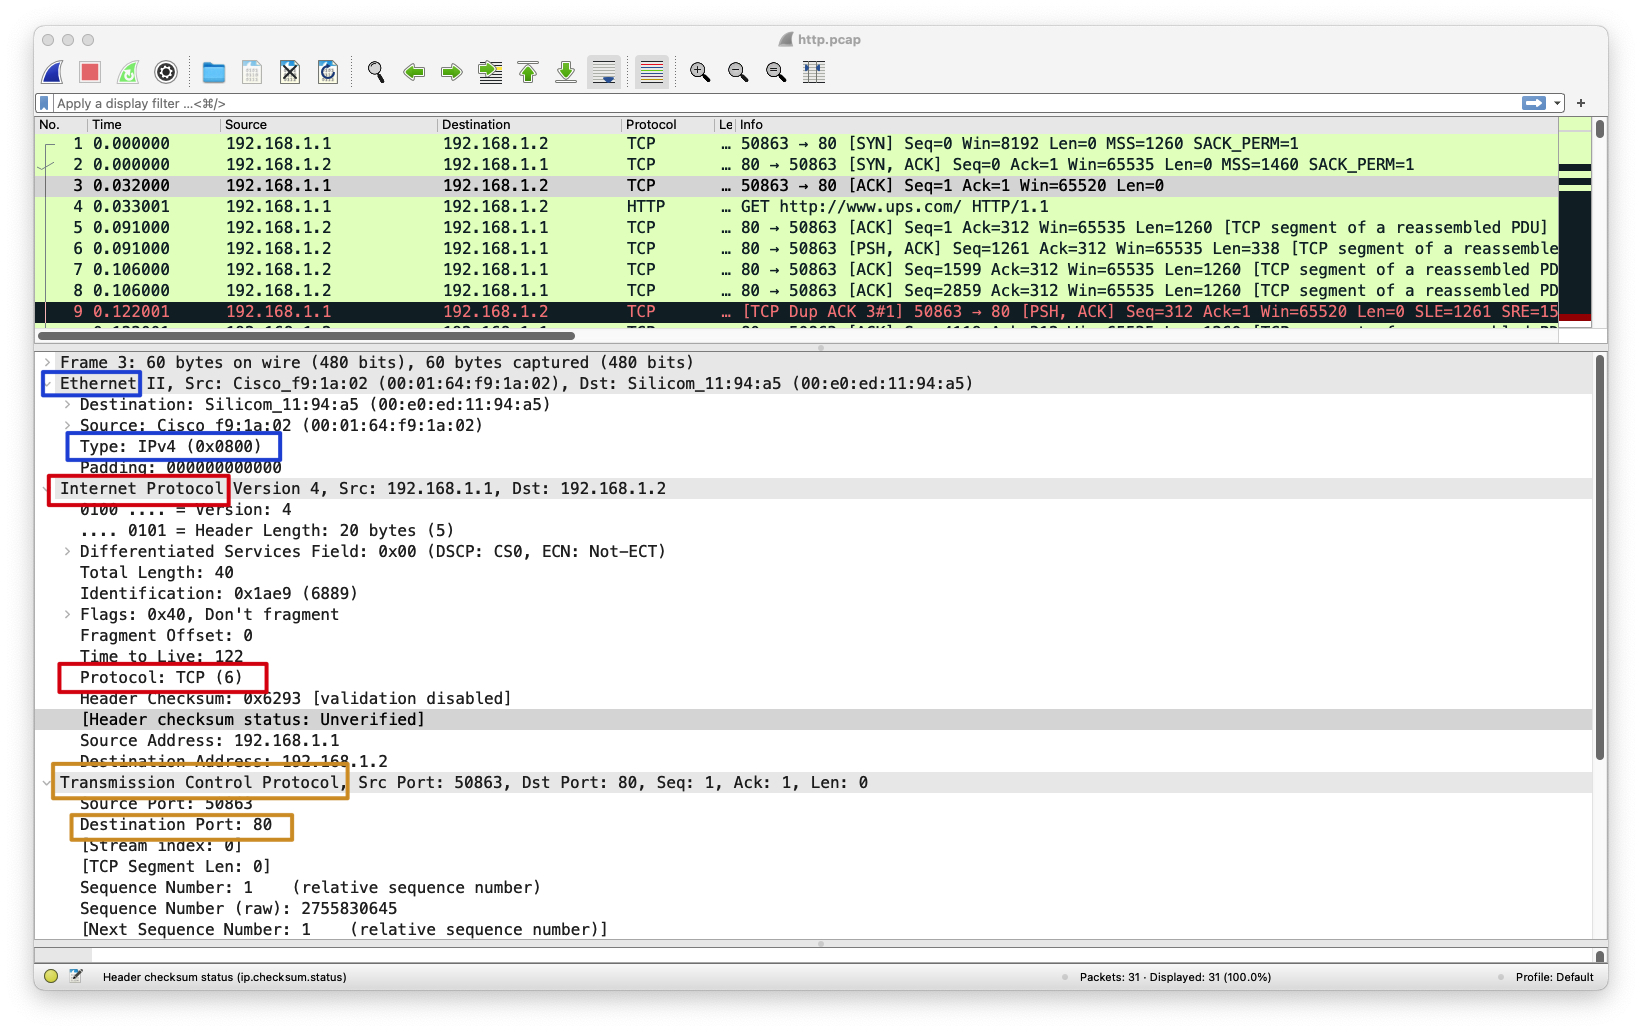
Task: Zoom in on the packet list text
Action: (700, 71)
